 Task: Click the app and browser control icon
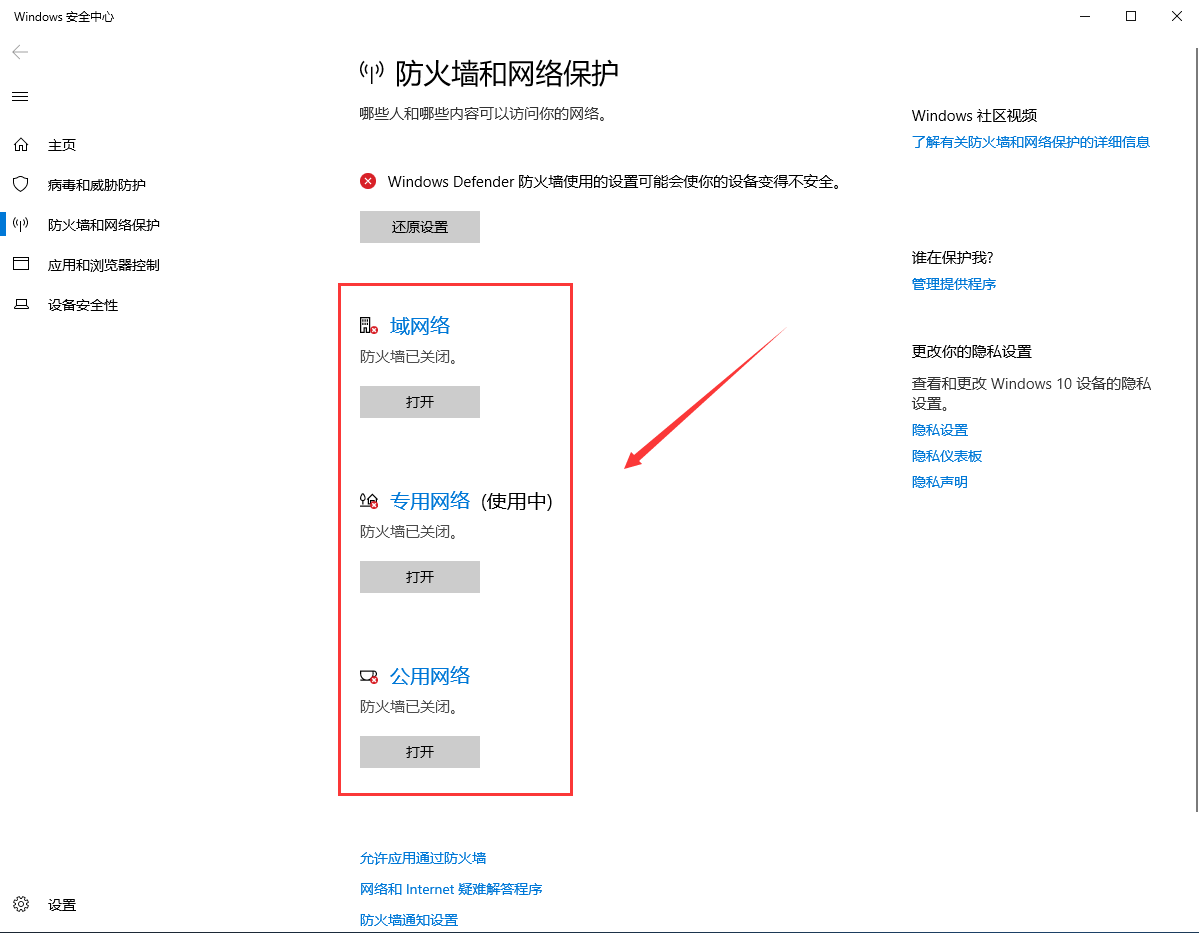(20, 265)
